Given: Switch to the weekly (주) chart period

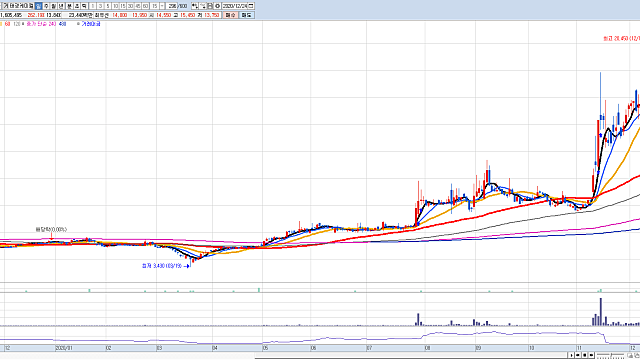Looking at the screenshot, I should (46, 6).
